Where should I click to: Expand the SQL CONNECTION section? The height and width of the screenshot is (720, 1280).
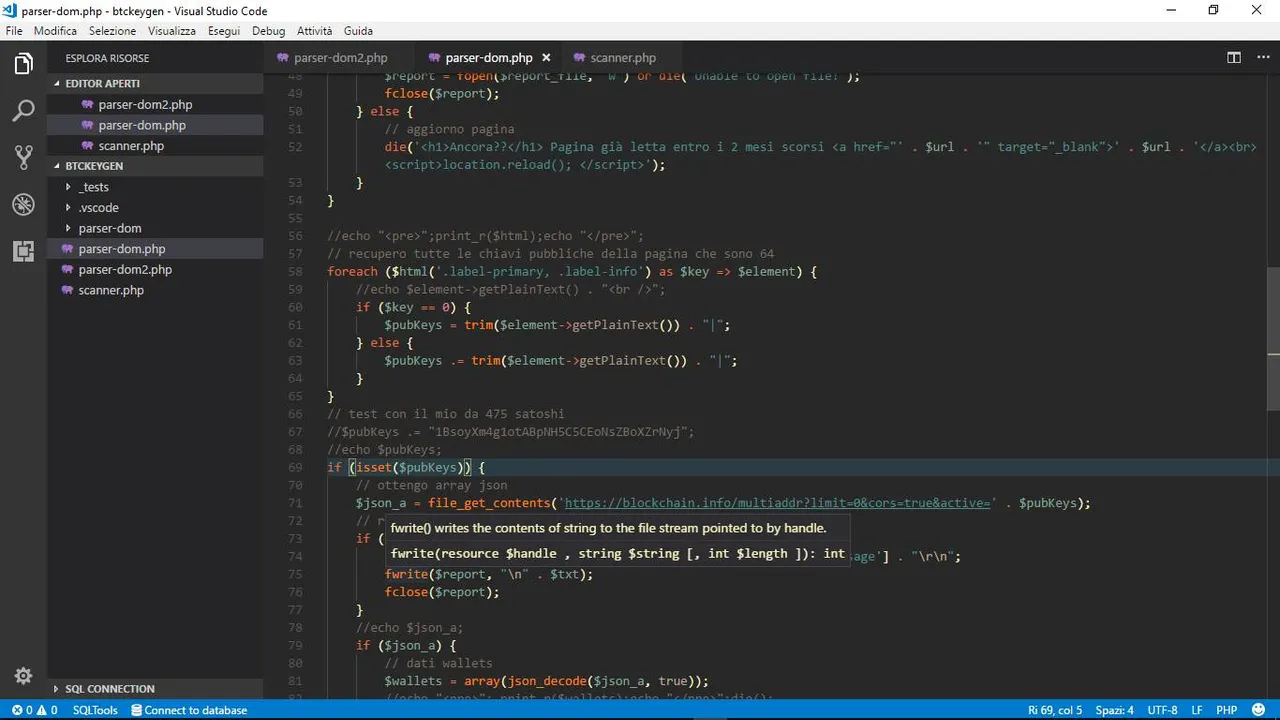[x=56, y=689]
